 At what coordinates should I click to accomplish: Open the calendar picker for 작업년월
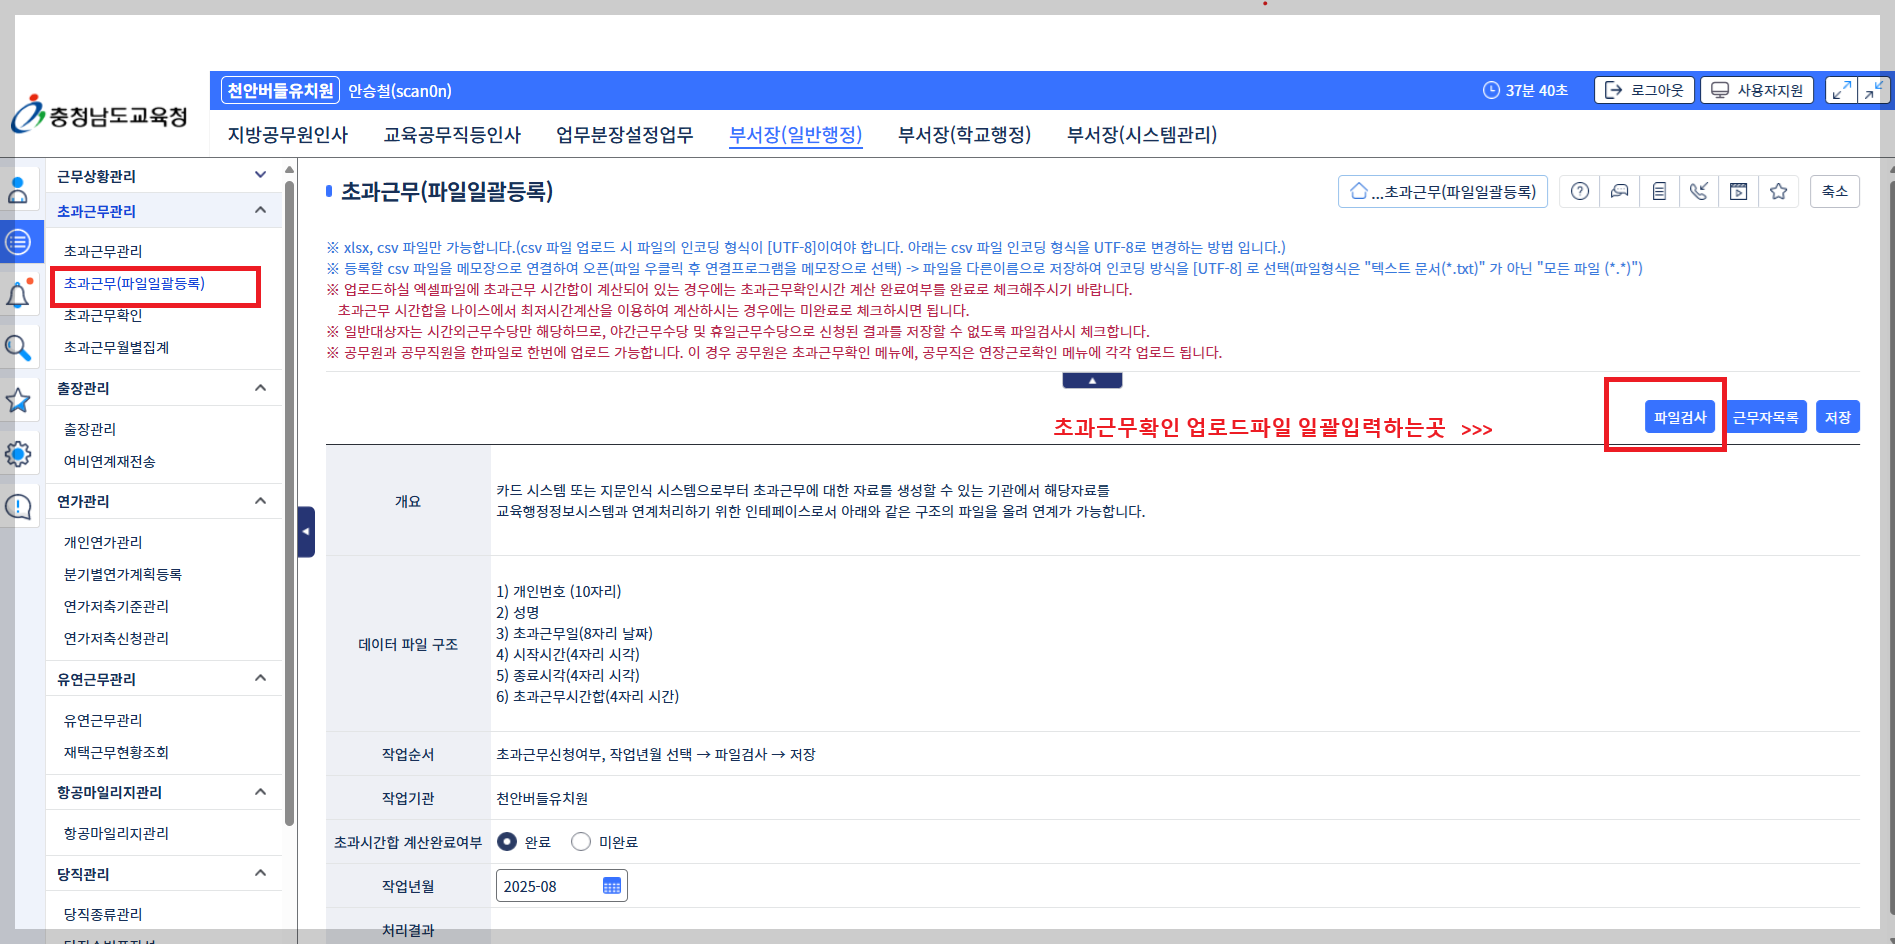coord(612,886)
